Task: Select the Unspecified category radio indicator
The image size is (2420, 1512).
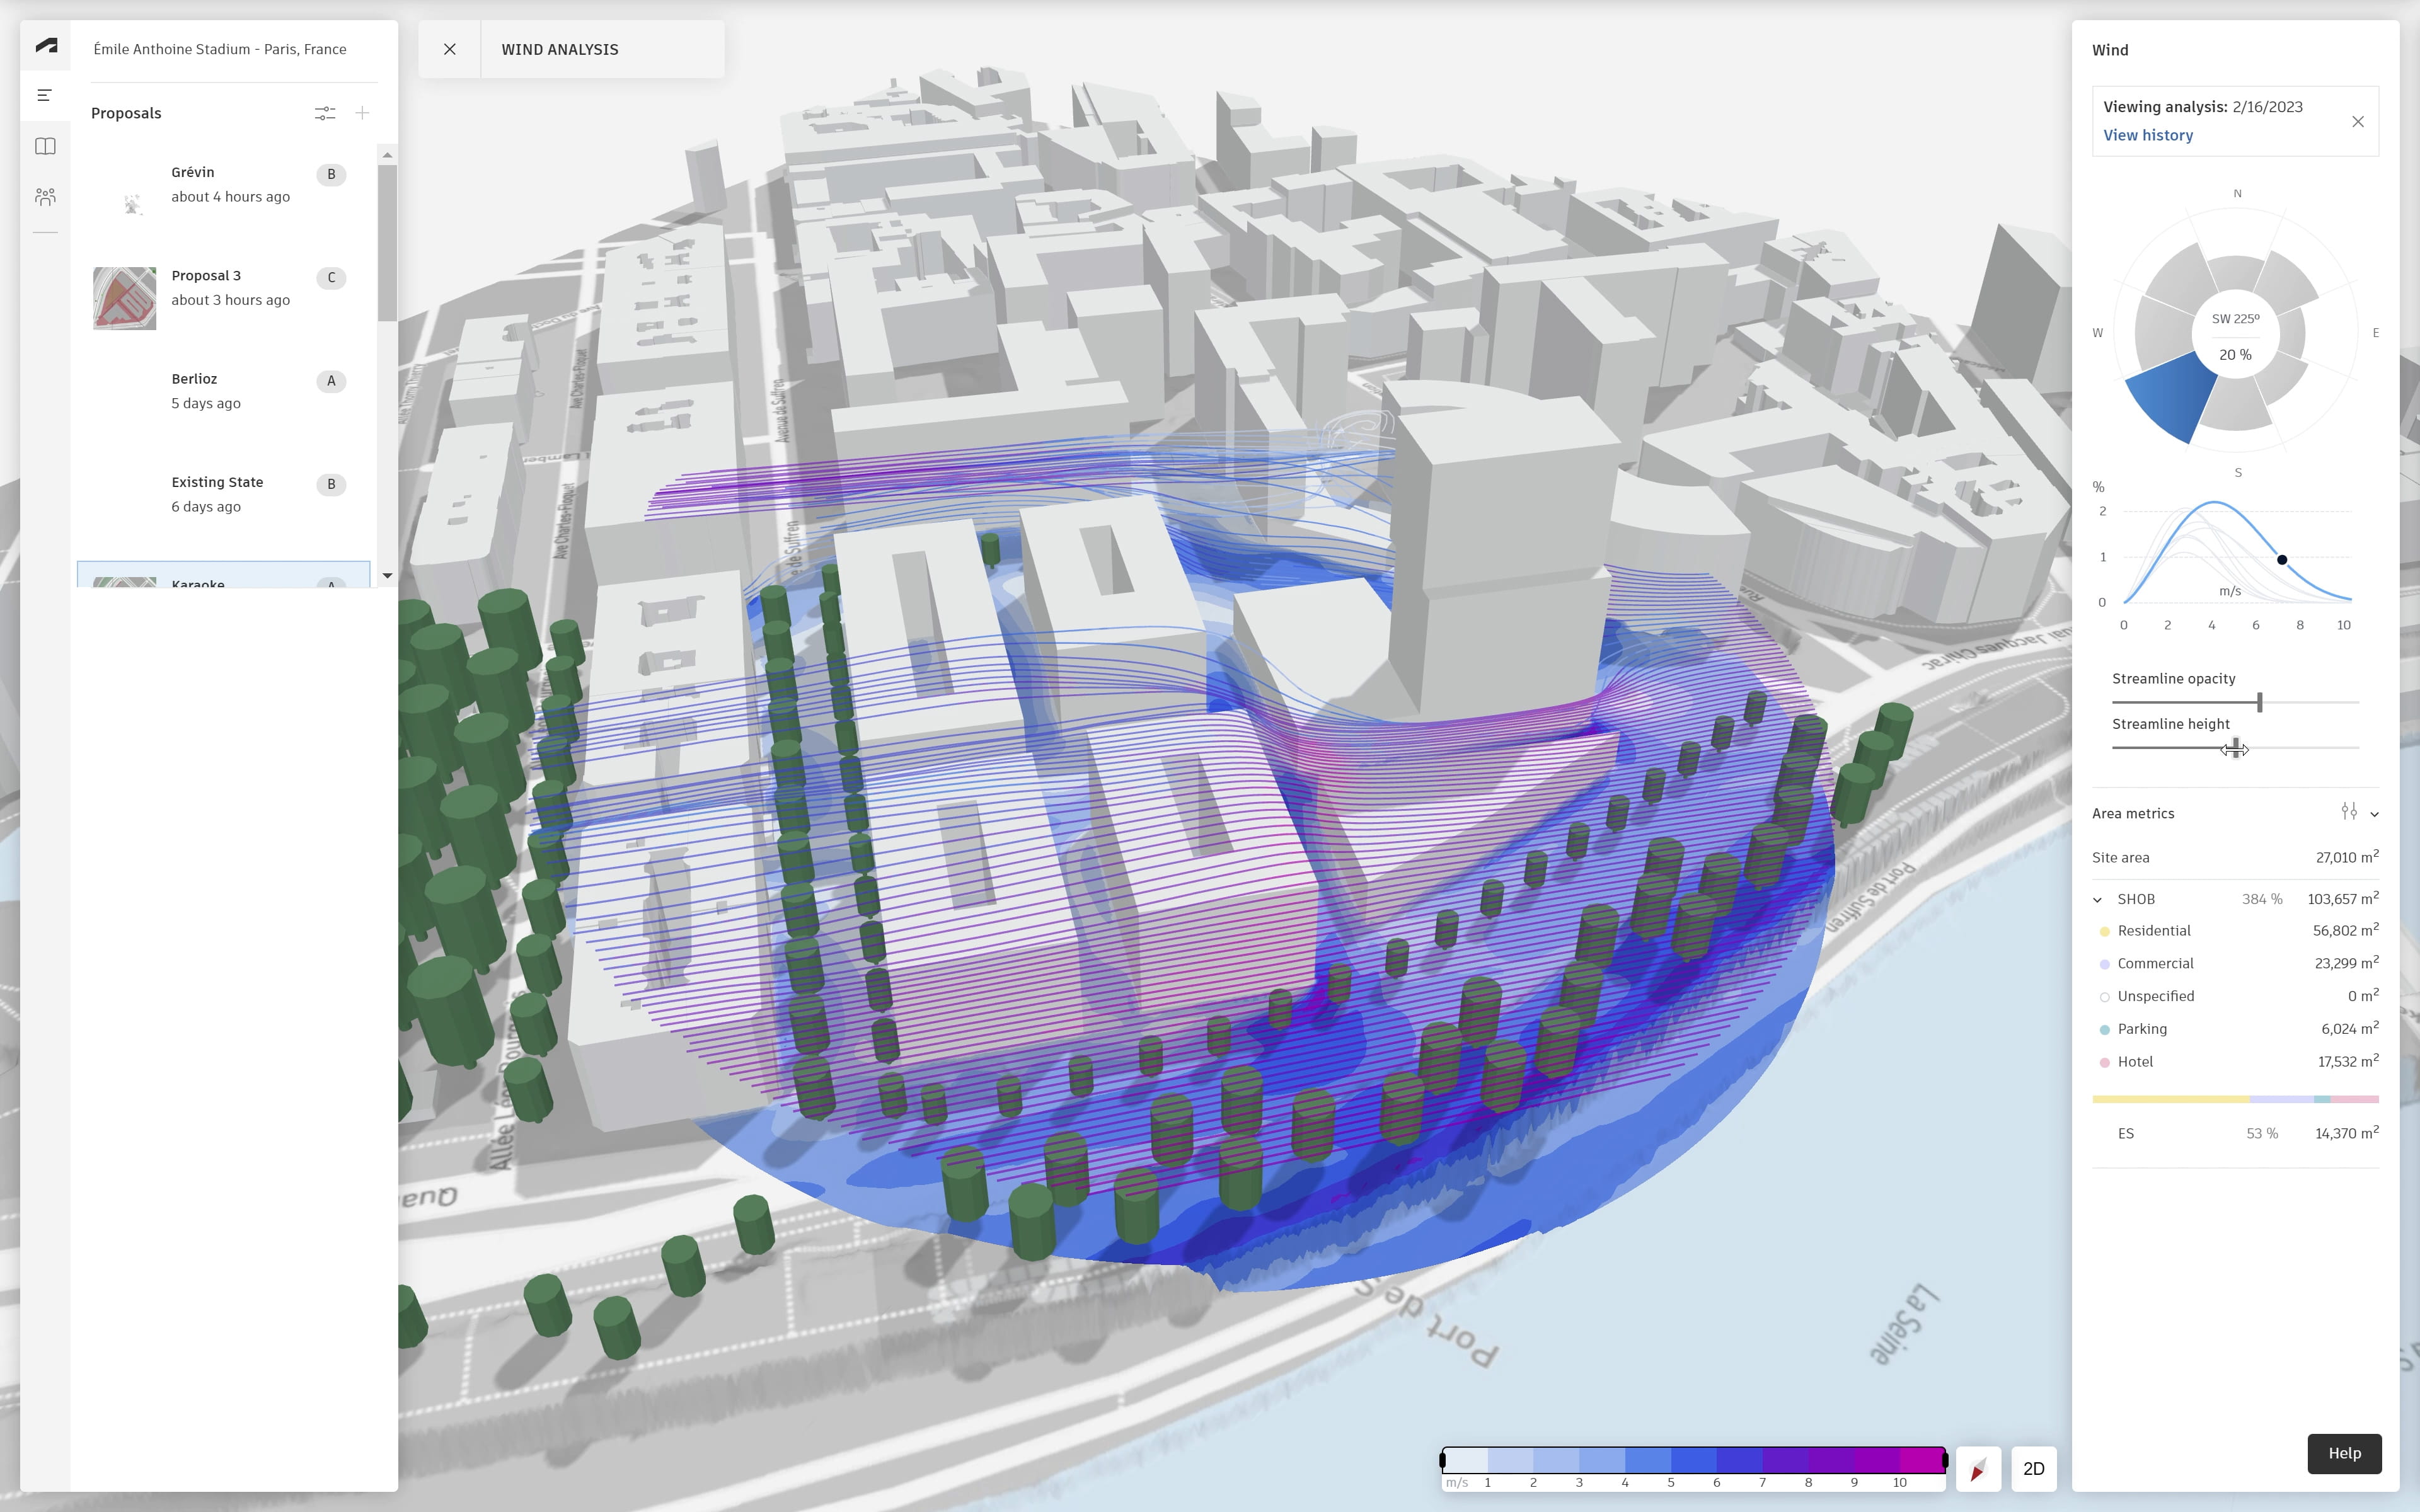Action: click(x=2105, y=996)
